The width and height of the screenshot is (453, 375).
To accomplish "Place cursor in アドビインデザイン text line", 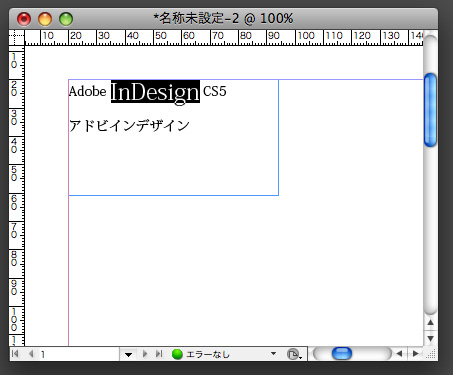I will tap(129, 126).
